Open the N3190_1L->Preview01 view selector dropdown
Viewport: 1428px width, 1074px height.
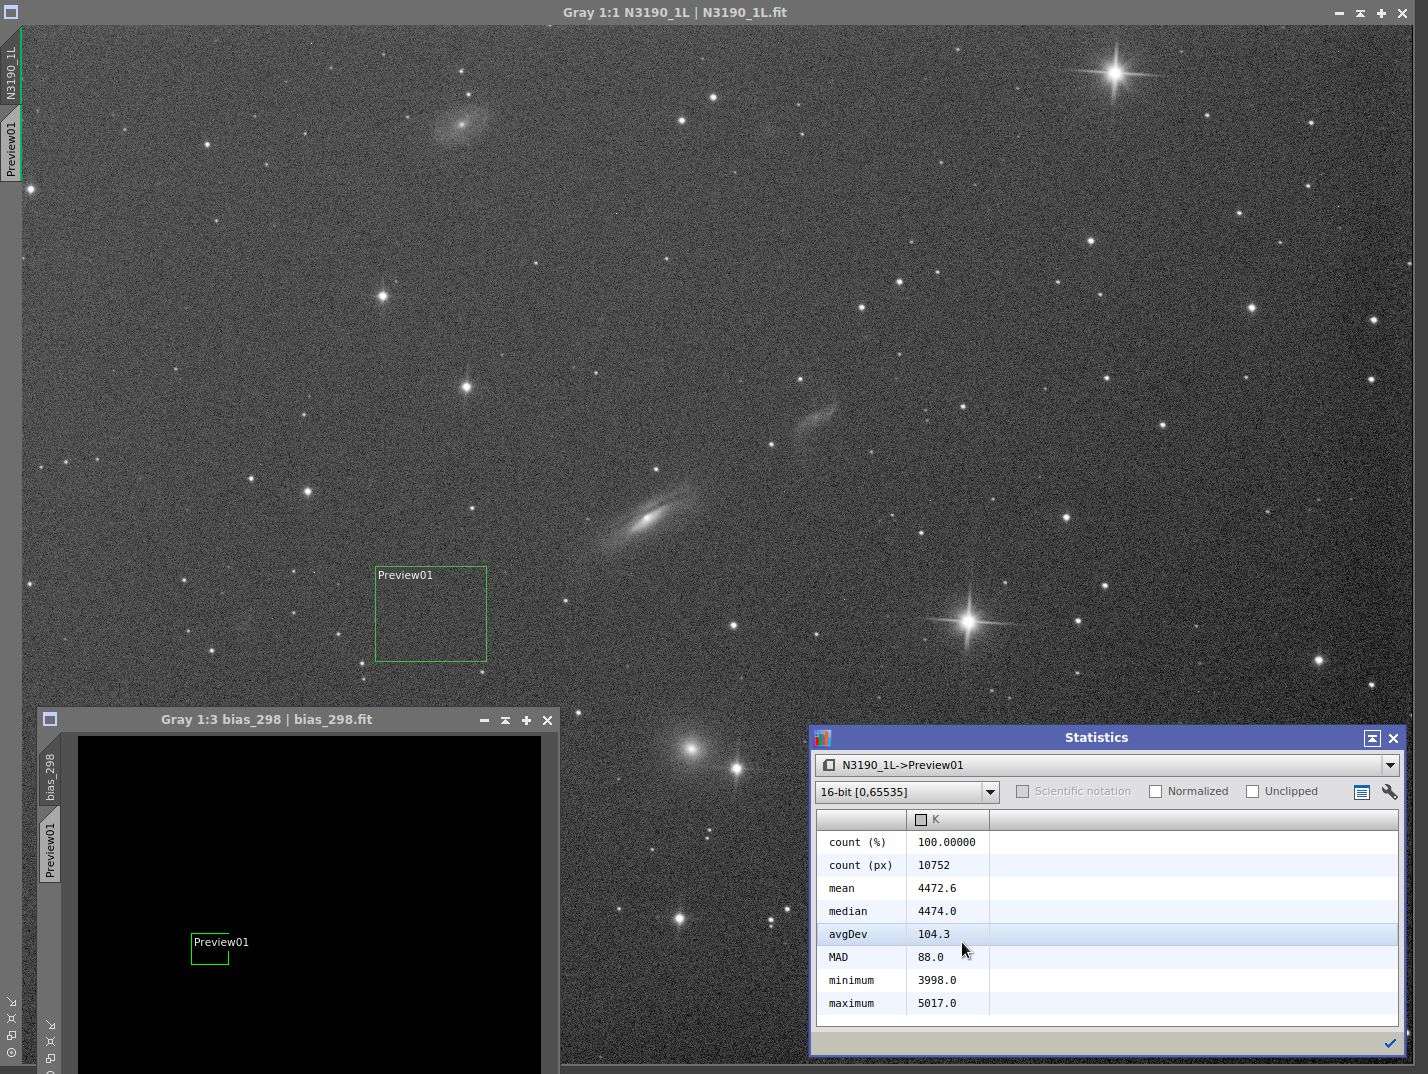pyautogui.click(x=1107, y=765)
